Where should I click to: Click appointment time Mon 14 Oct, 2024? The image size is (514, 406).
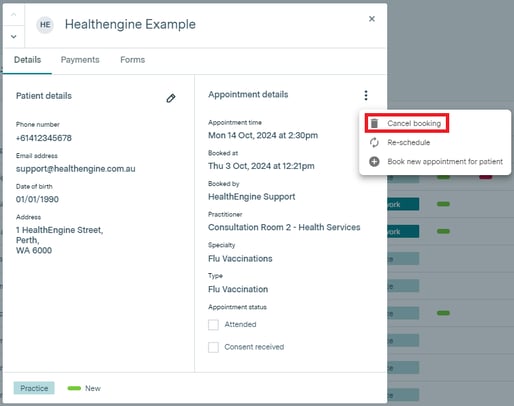tap(263, 135)
